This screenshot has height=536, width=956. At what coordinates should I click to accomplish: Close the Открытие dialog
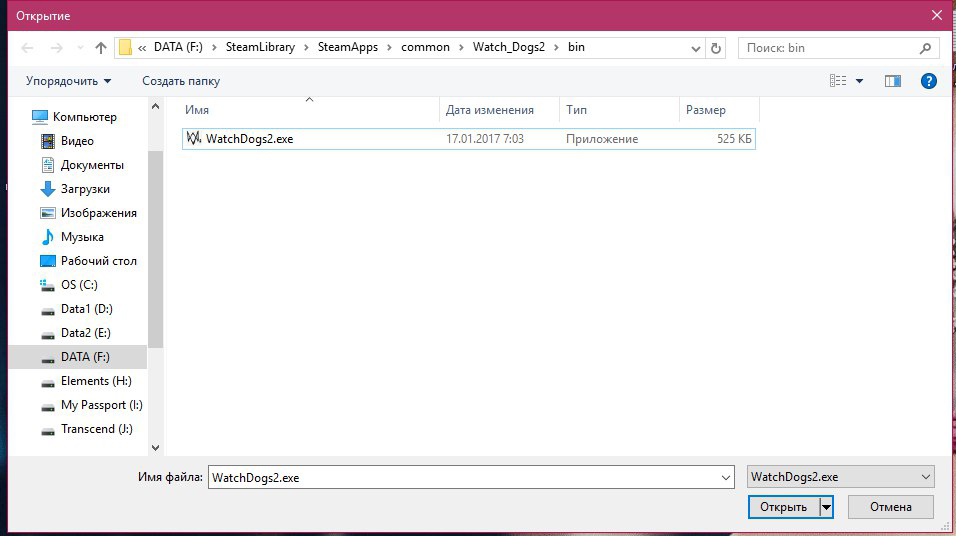pyautogui.click(x=937, y=15)
